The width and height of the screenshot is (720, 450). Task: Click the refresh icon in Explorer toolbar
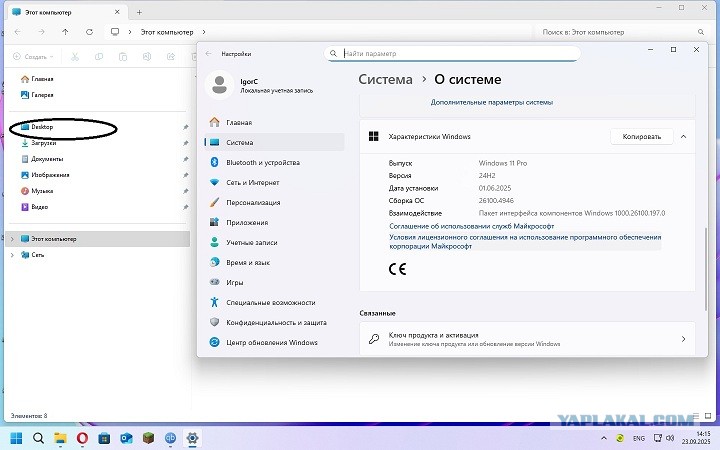(x=90, y=32)
